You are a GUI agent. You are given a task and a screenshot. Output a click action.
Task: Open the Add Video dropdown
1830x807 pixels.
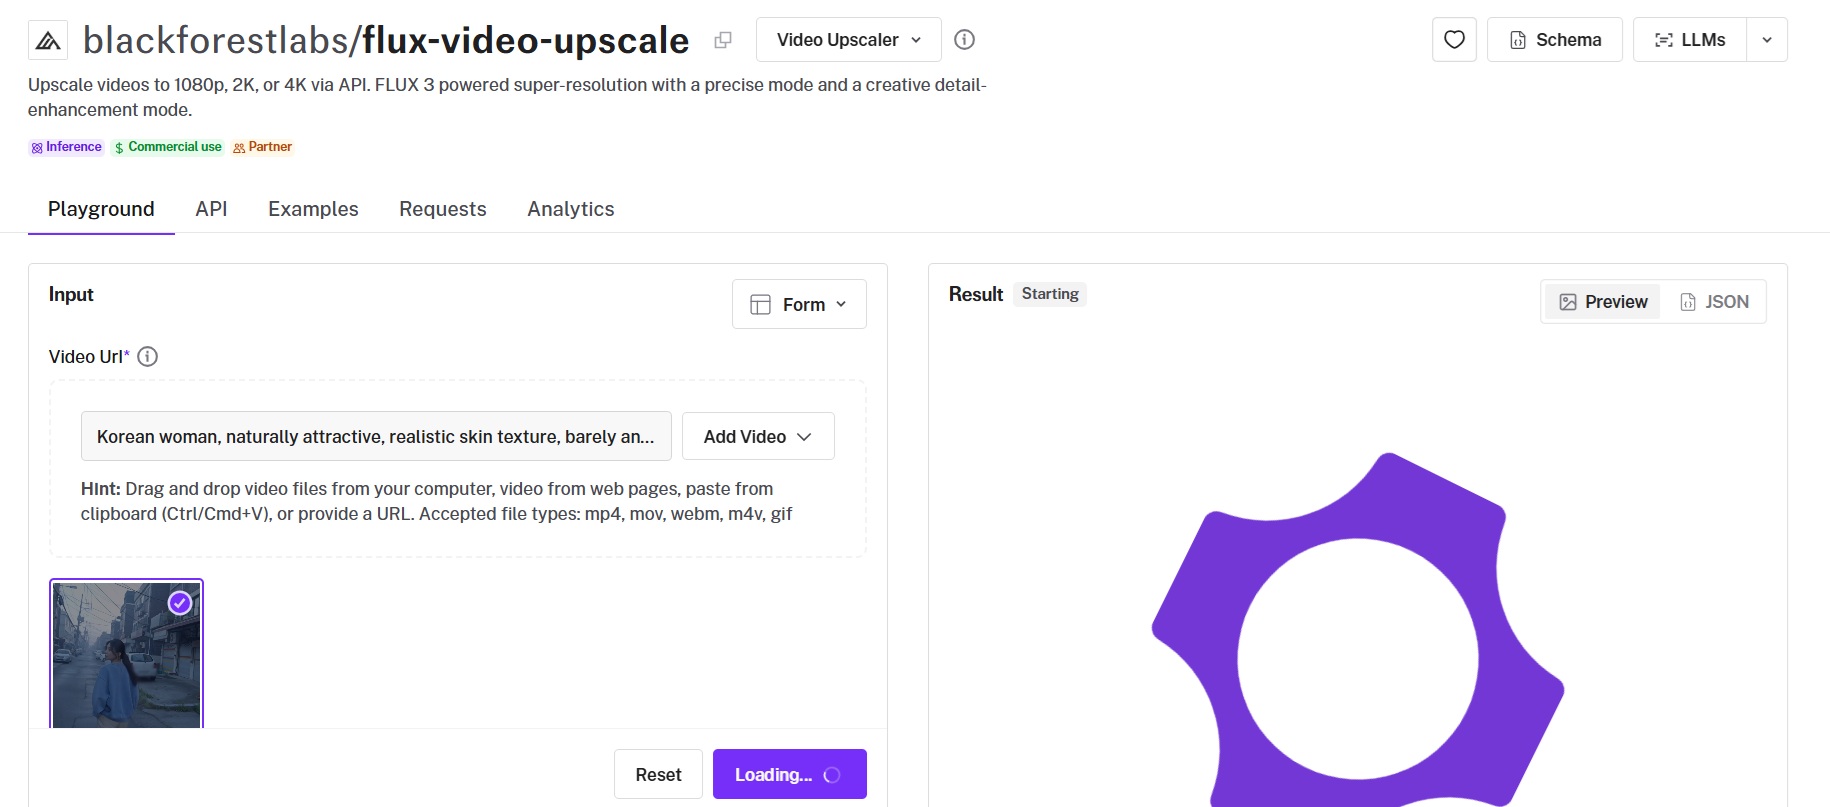pos(758,436)
